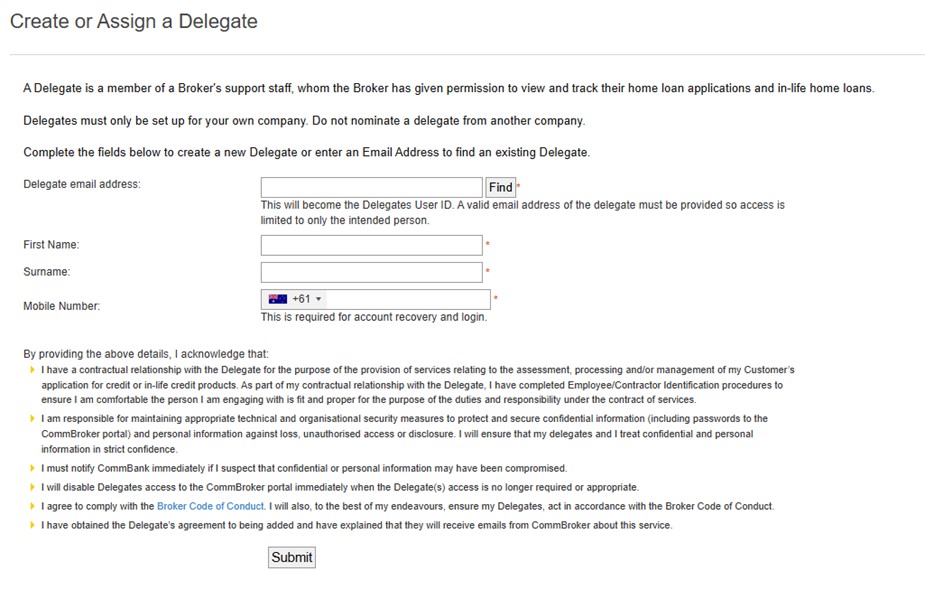925x590 pixels.
Task: Click bullet arrow beside Code of Conduct statement
Action: [32, 506]
